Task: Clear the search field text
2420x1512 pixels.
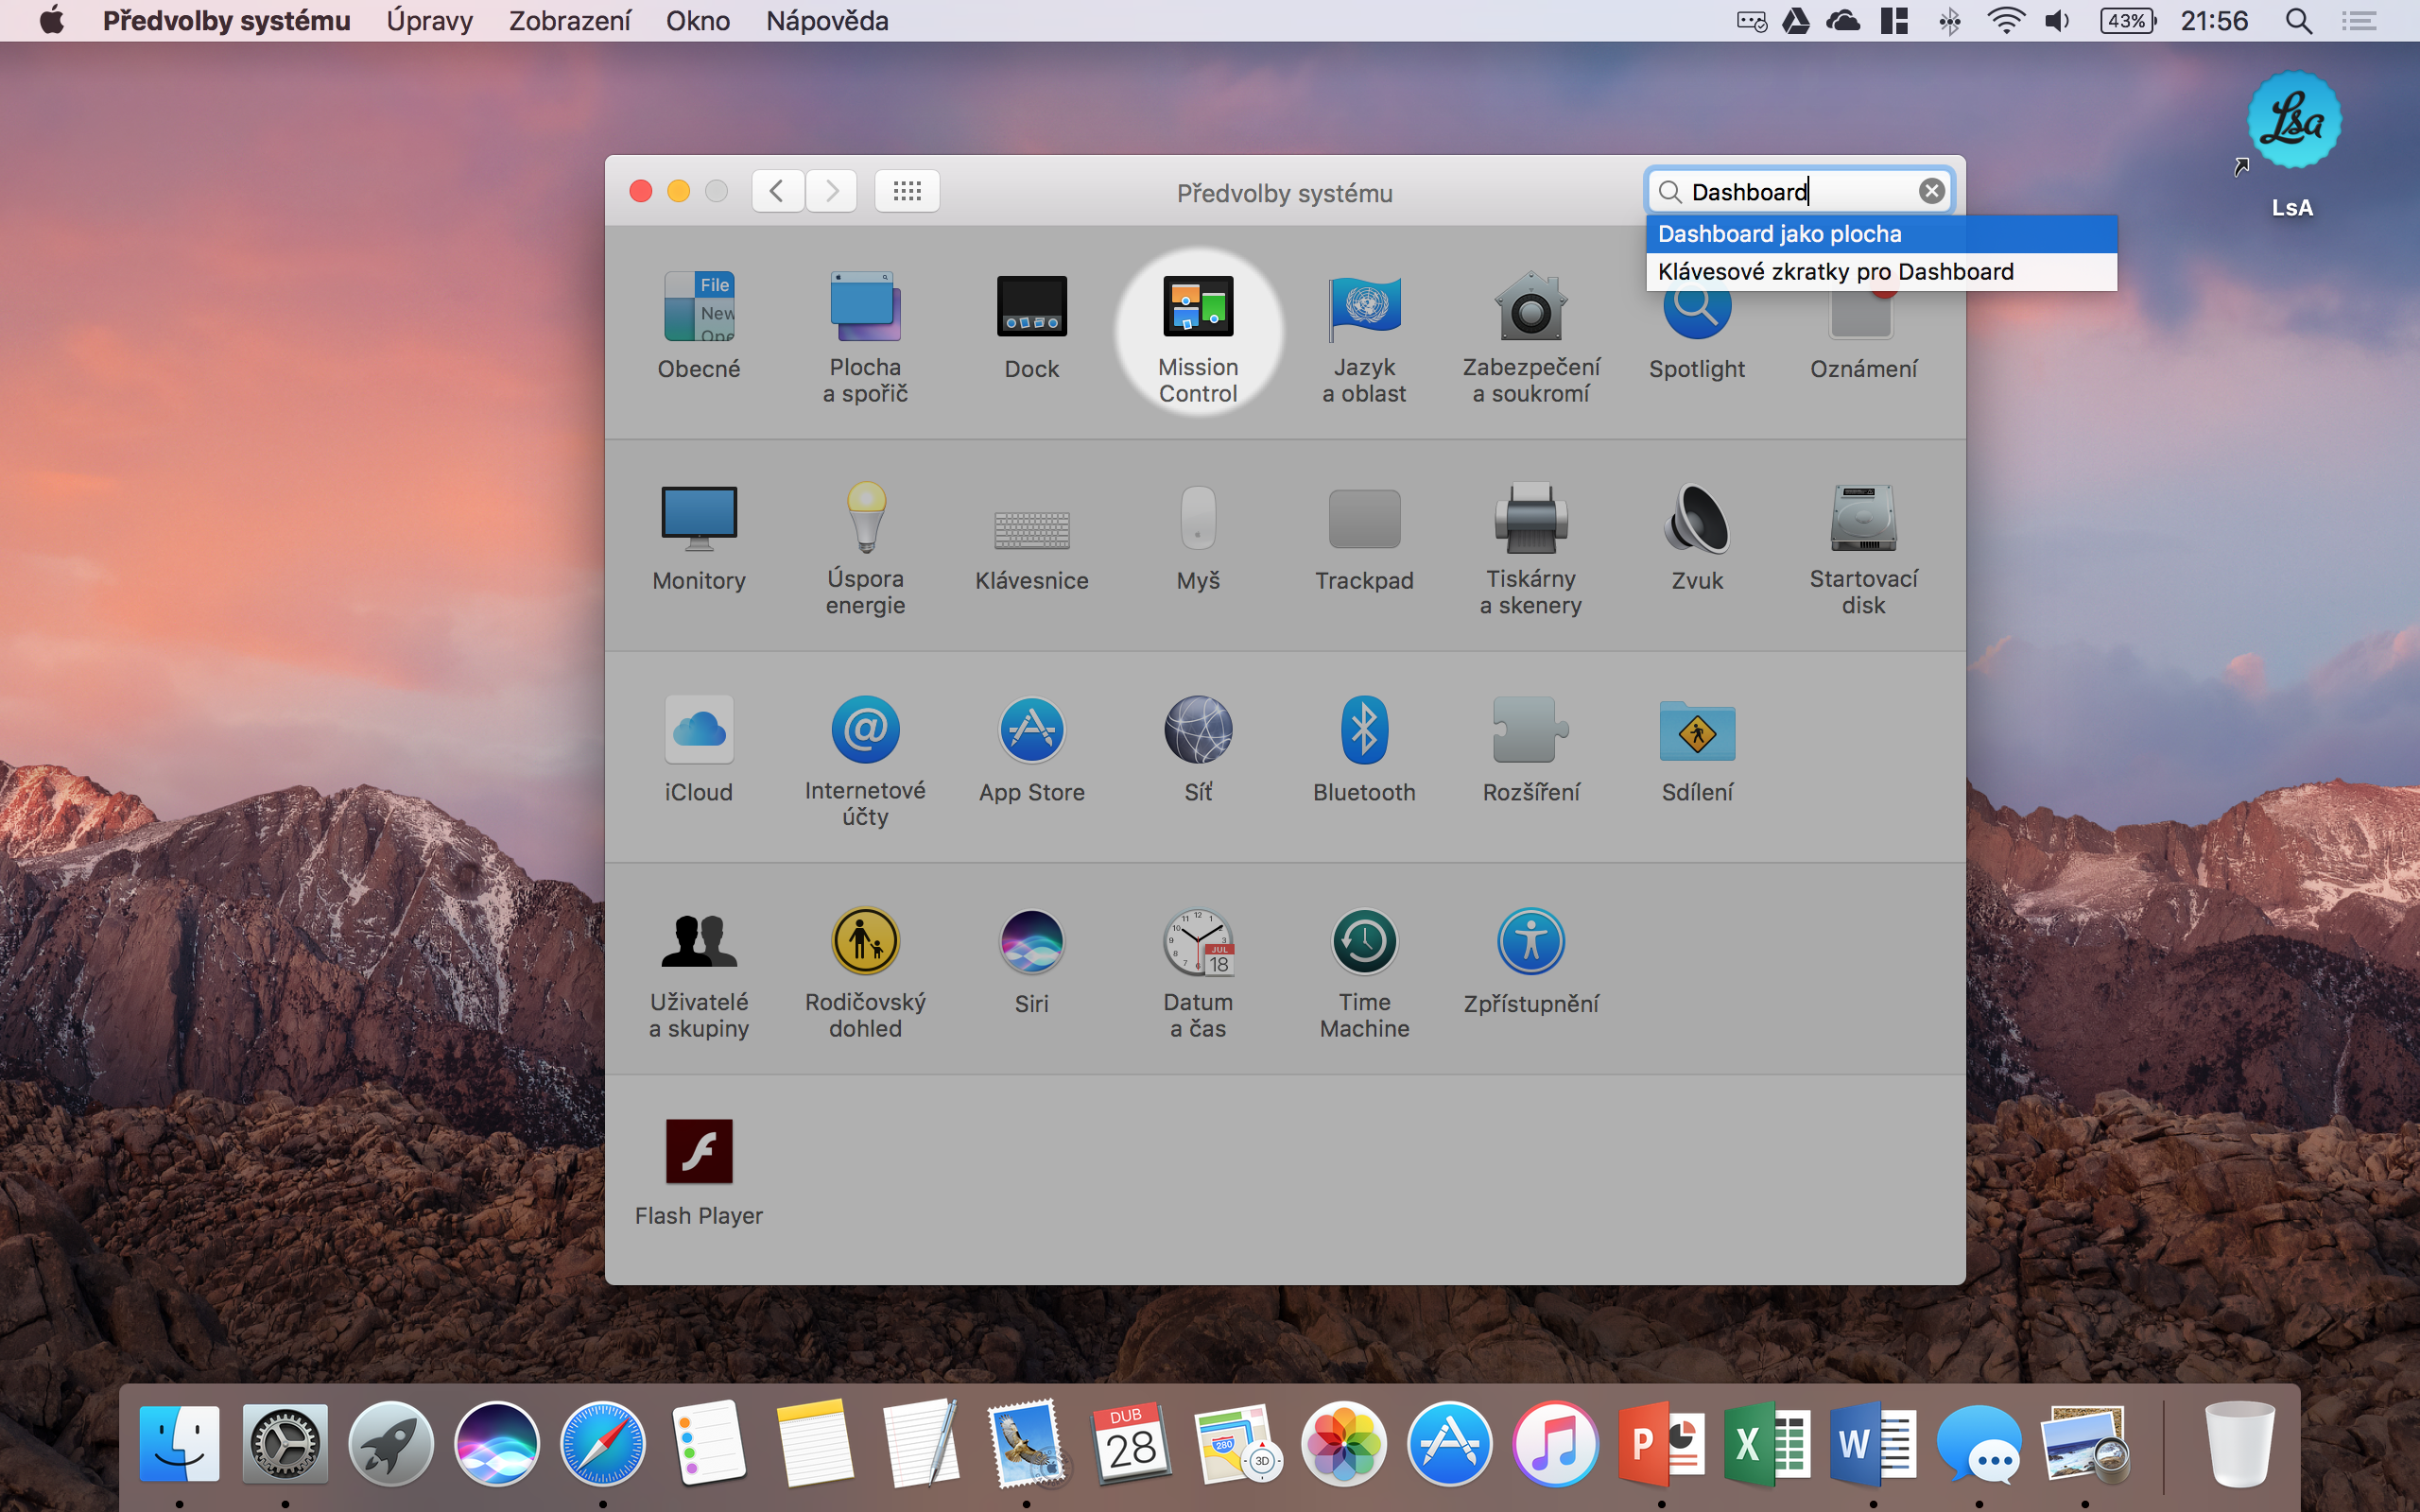Action: click(x=1931, y=191)
